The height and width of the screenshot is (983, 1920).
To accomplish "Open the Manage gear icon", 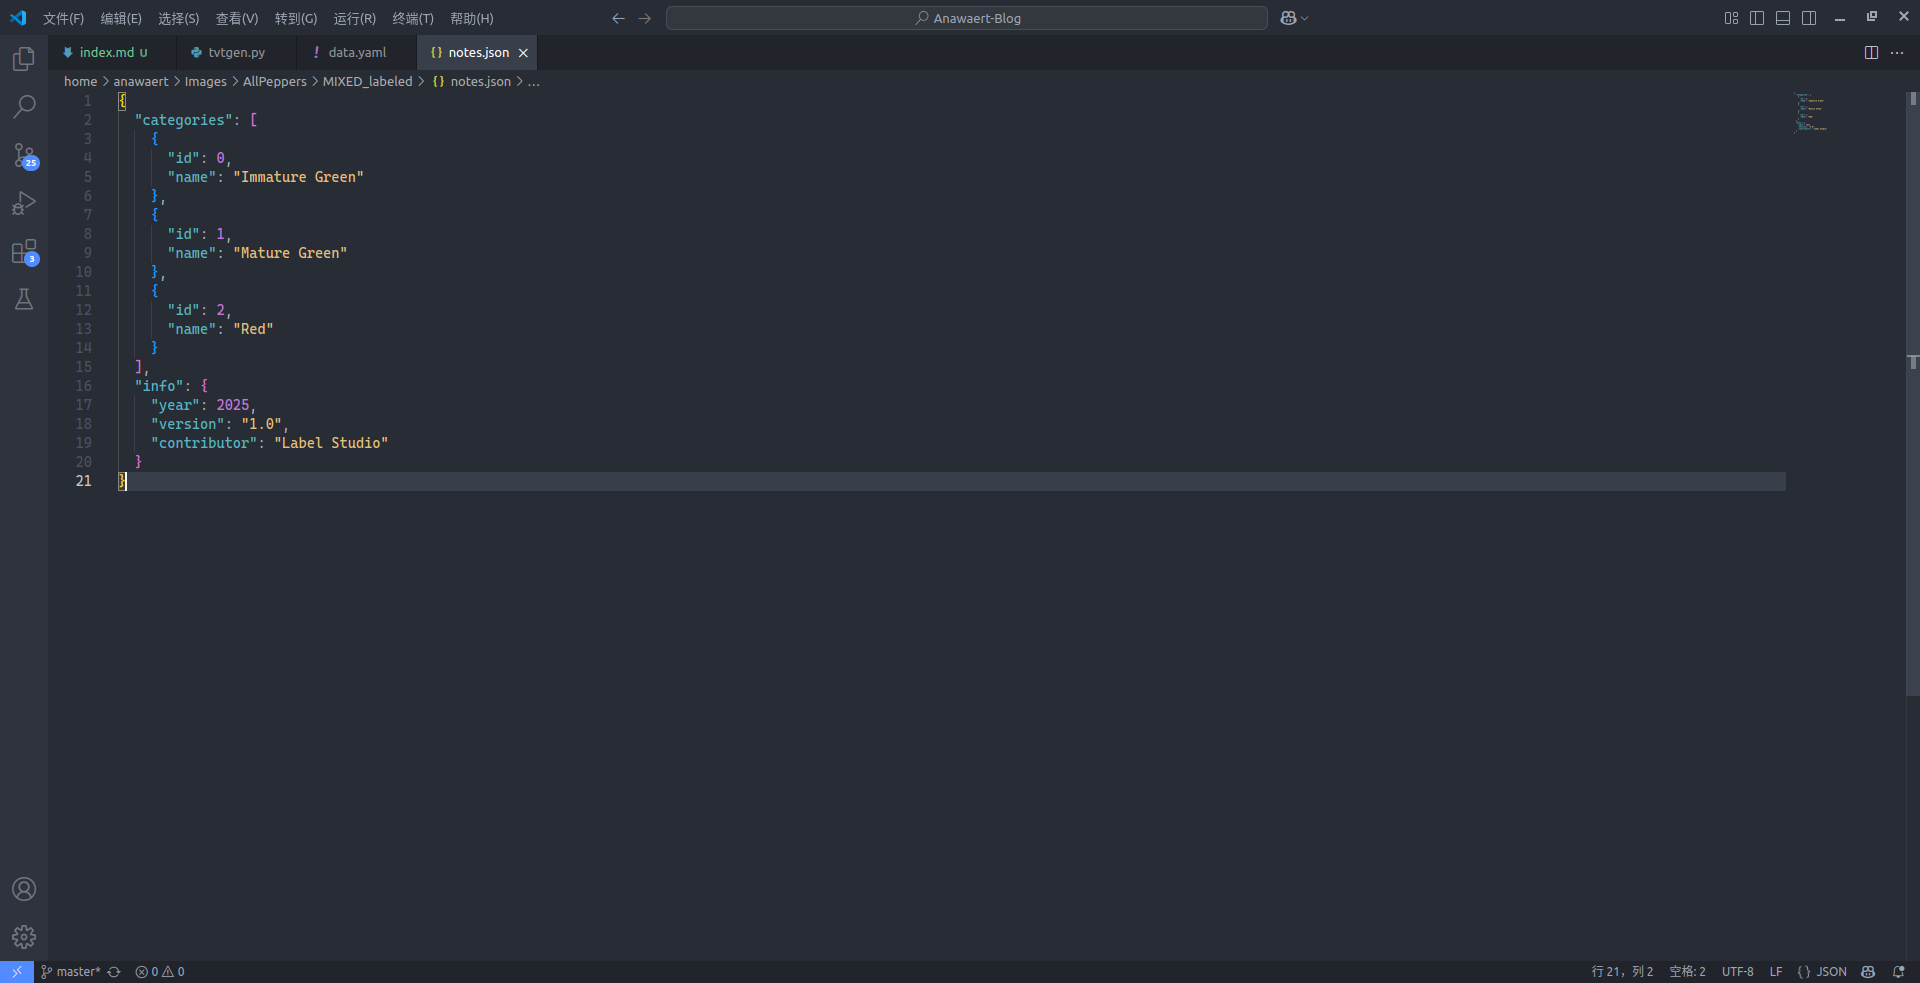I will coord(24,937).
